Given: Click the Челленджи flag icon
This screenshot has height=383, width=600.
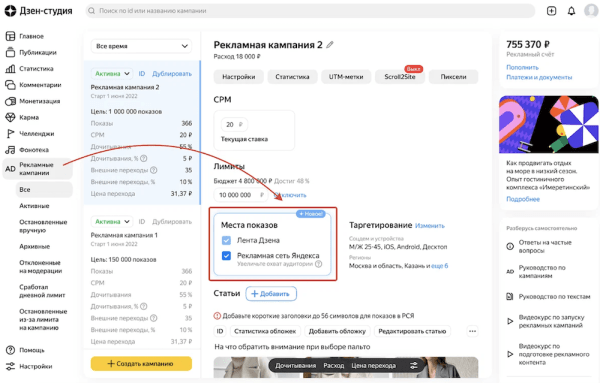Looking at the screenshot, I should tap(10, 134).
